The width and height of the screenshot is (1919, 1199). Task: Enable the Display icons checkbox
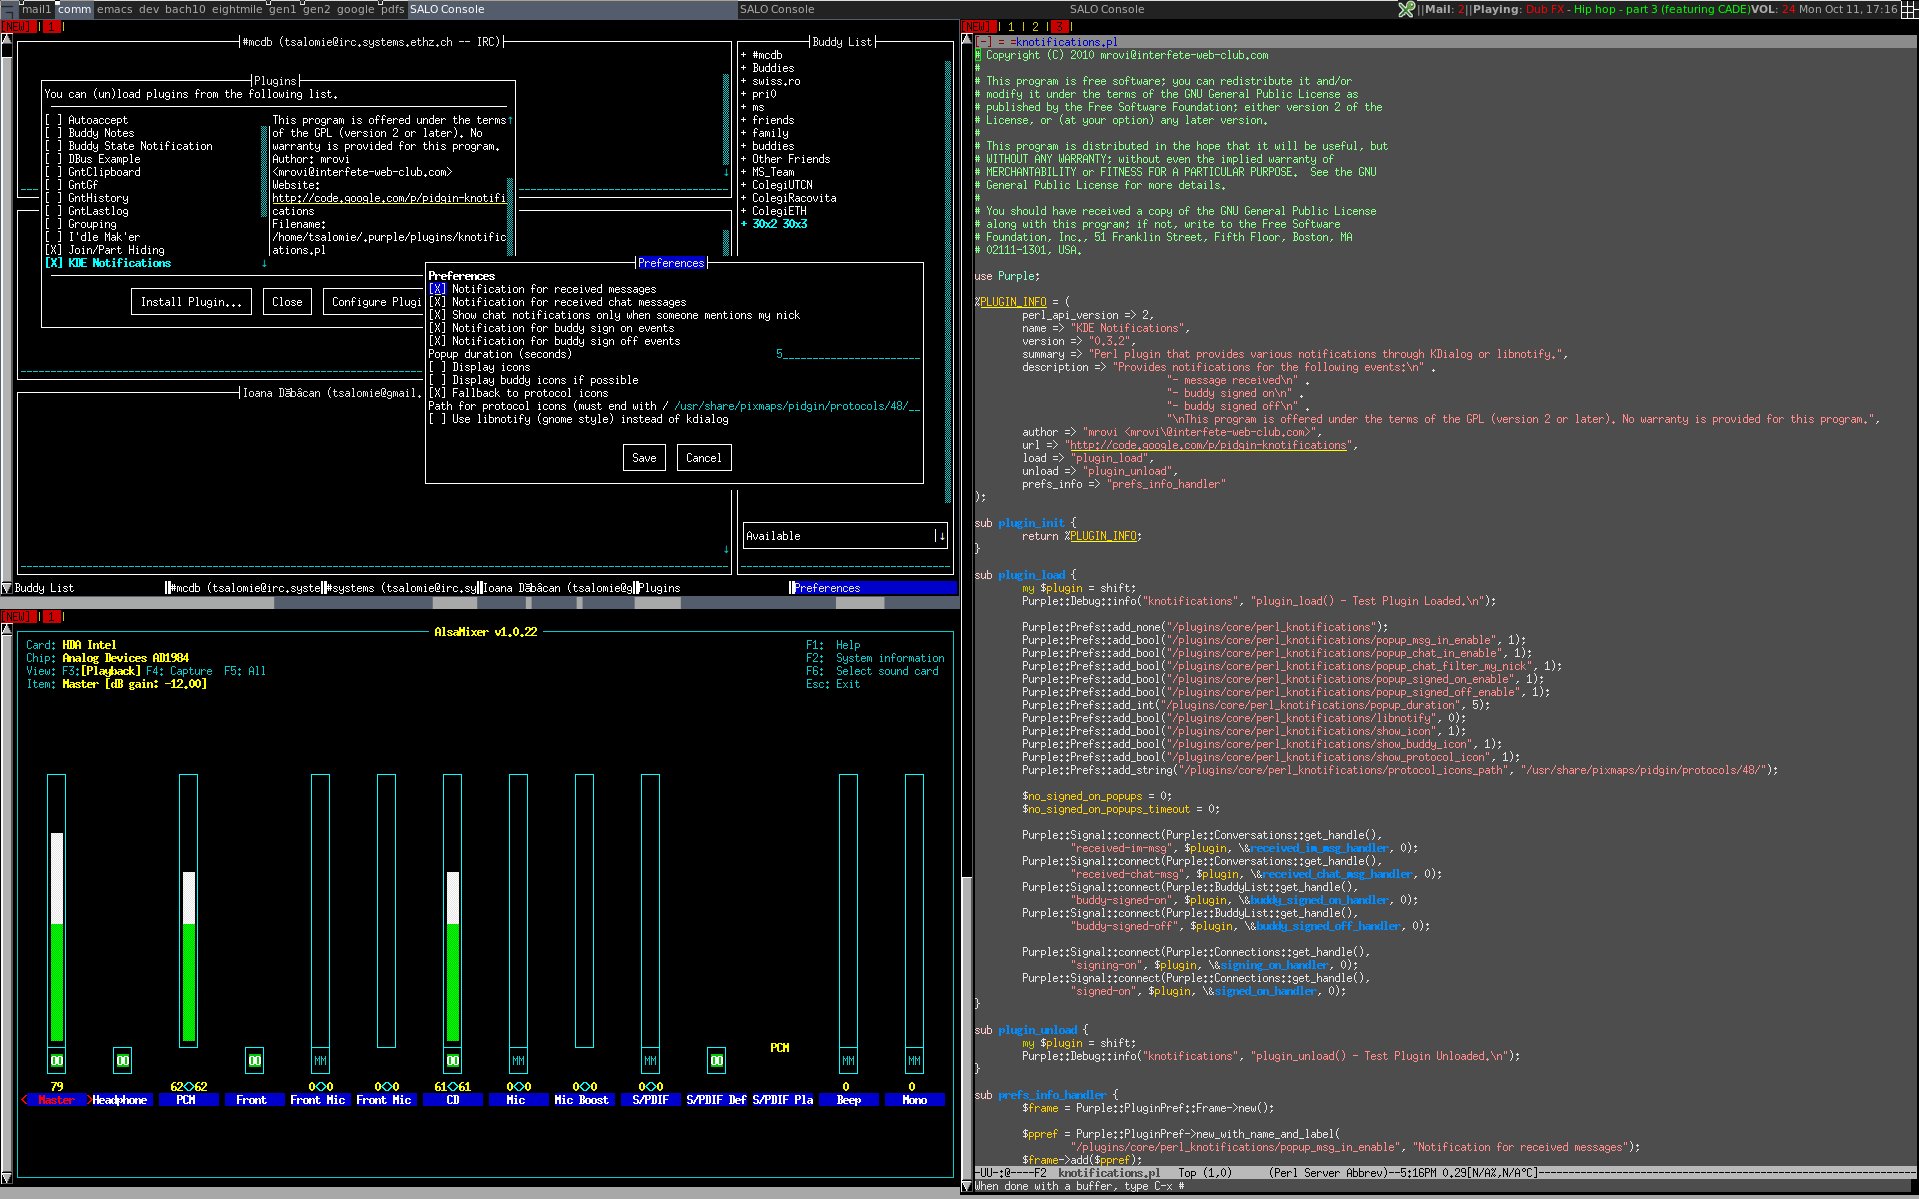437,367
